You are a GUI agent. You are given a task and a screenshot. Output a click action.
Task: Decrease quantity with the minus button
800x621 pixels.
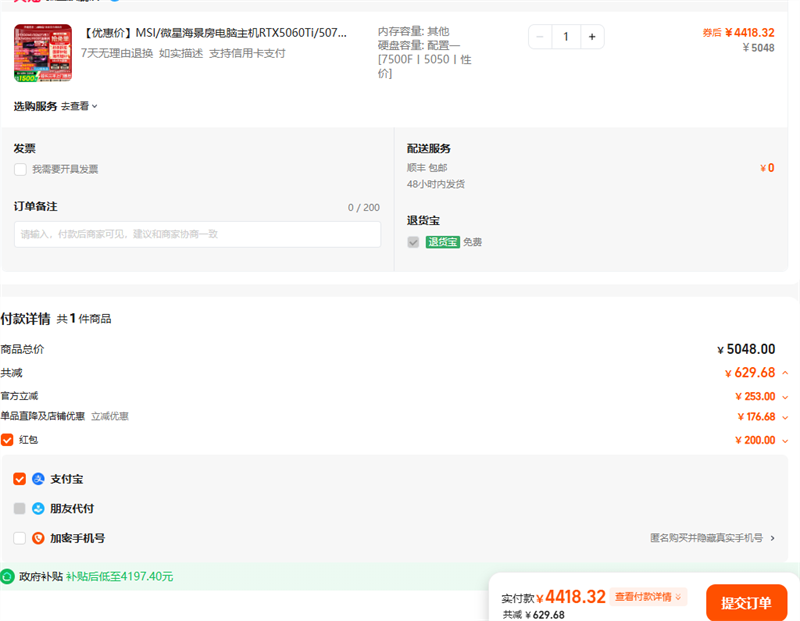click(x=541, y=37)
